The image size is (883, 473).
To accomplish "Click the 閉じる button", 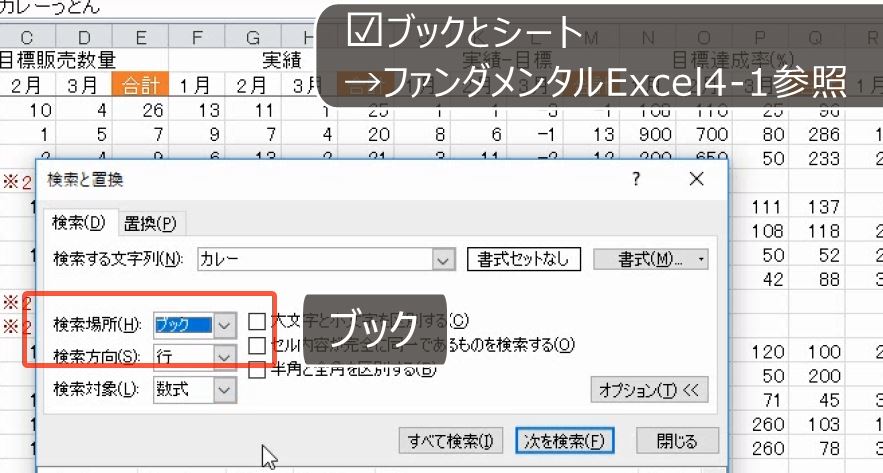I will tap(677, 441).
